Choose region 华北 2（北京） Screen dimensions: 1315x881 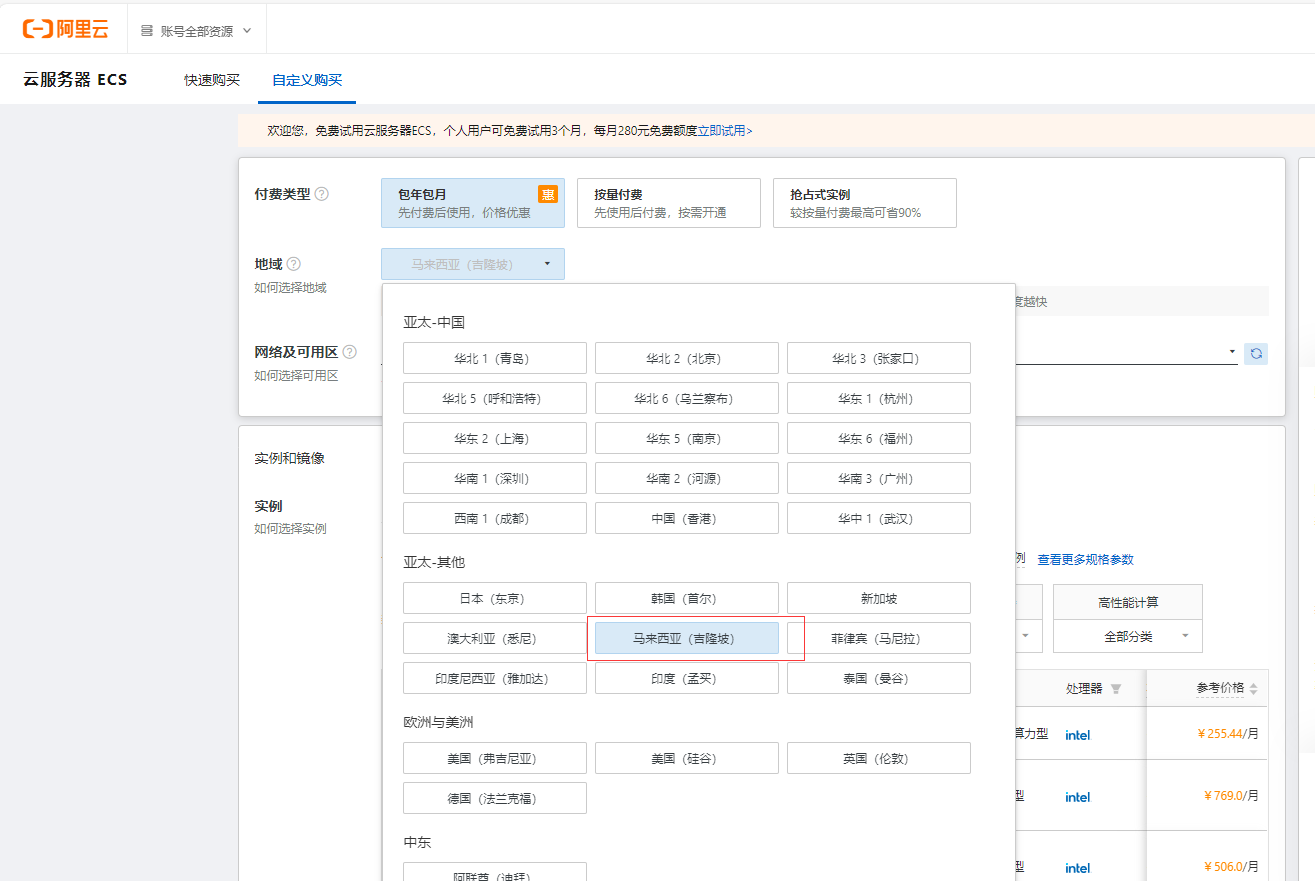pos(687,358)
